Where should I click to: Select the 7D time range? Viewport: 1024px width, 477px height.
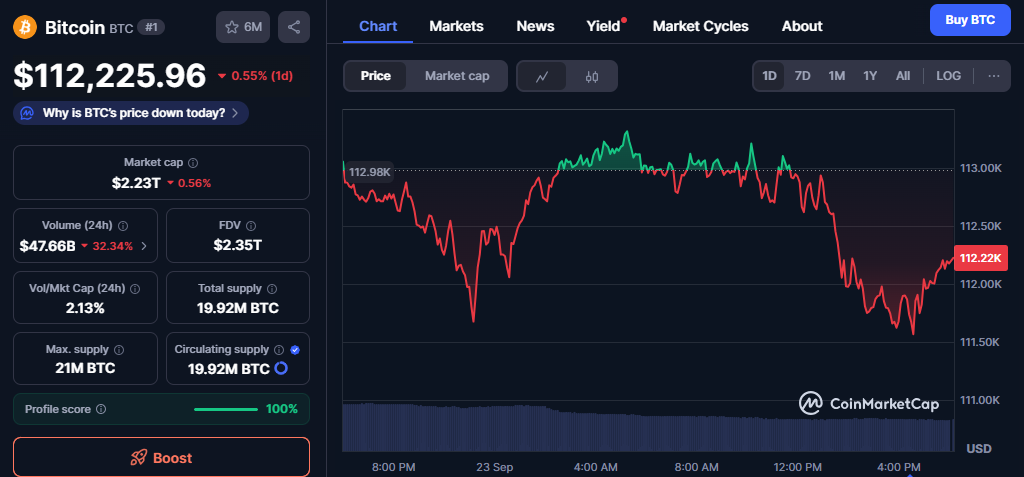click(x=802, y=76)
